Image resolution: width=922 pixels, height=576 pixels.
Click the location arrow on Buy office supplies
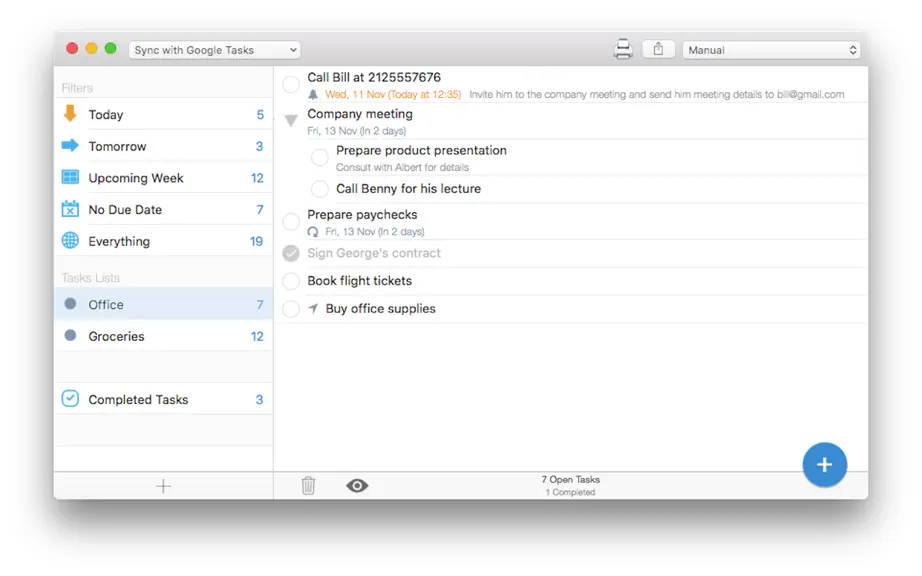coord(313,308)
